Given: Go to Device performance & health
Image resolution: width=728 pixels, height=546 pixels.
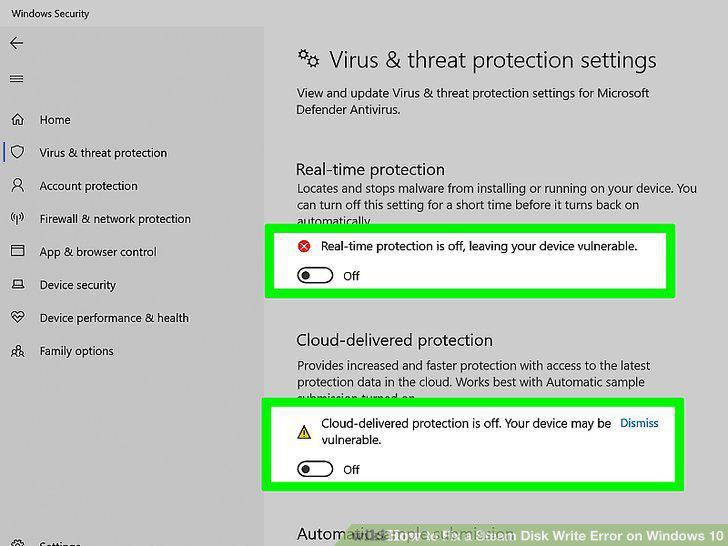Looking at the screenshot, I should (114, 318).
